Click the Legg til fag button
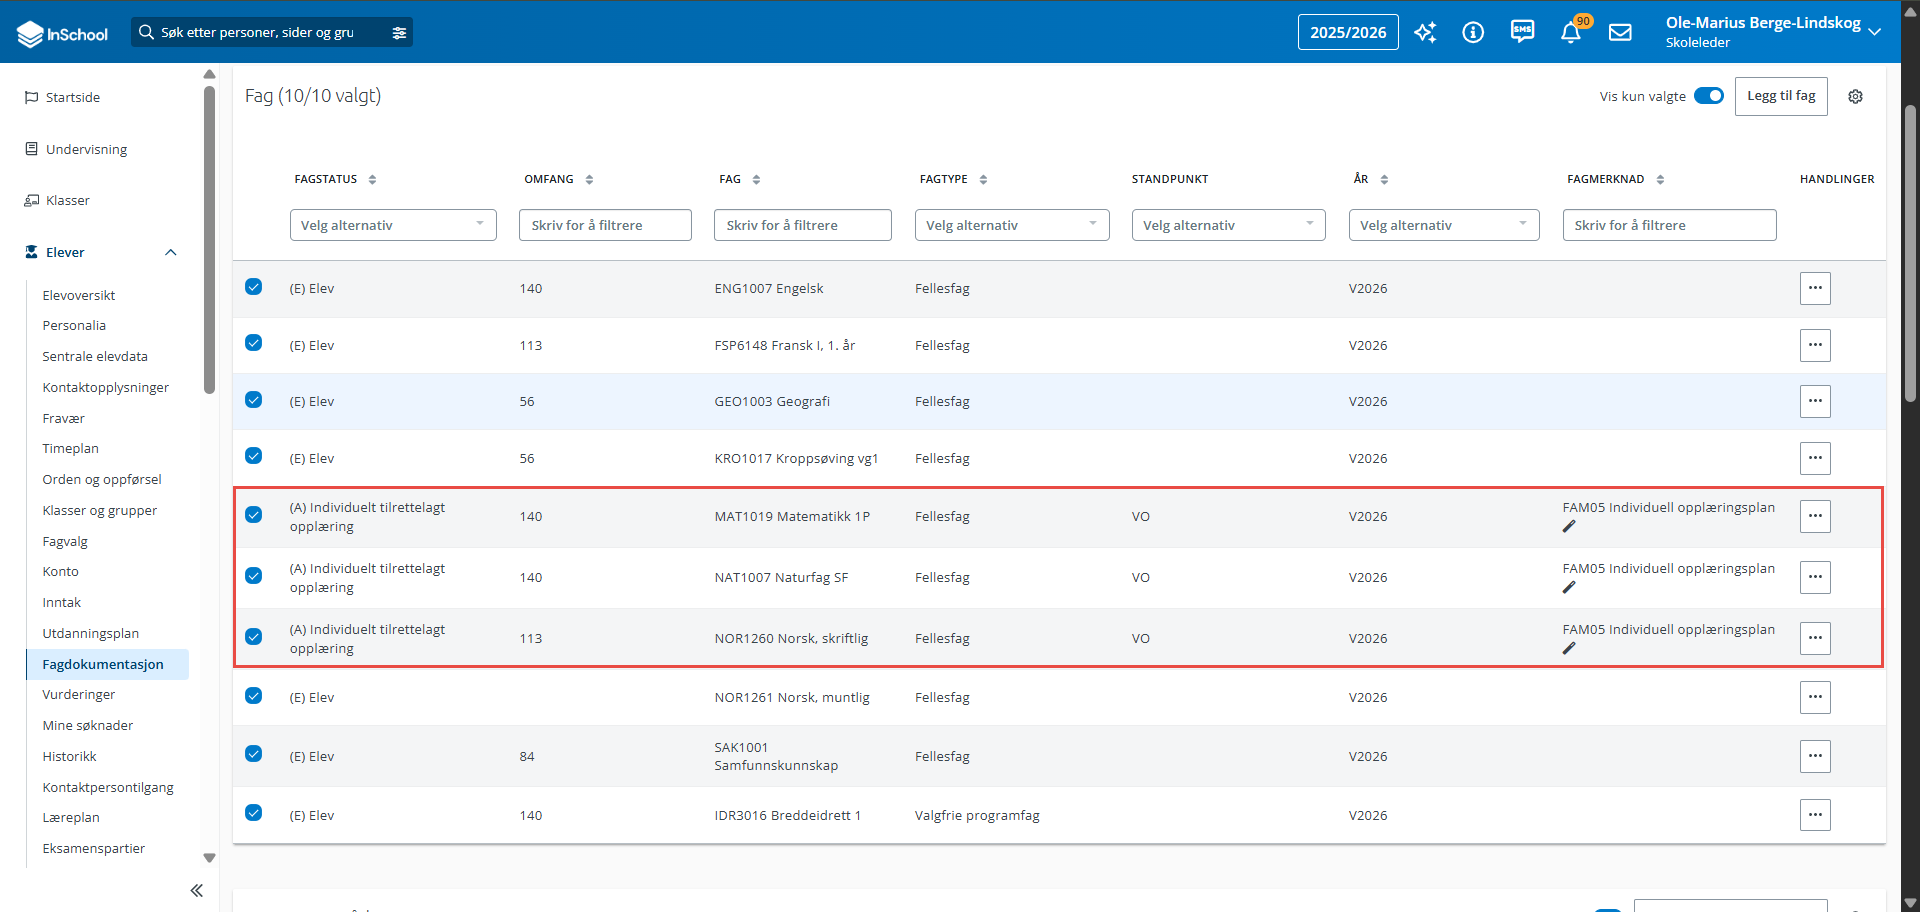The image size is (1920, 912). click(1781, 96)
